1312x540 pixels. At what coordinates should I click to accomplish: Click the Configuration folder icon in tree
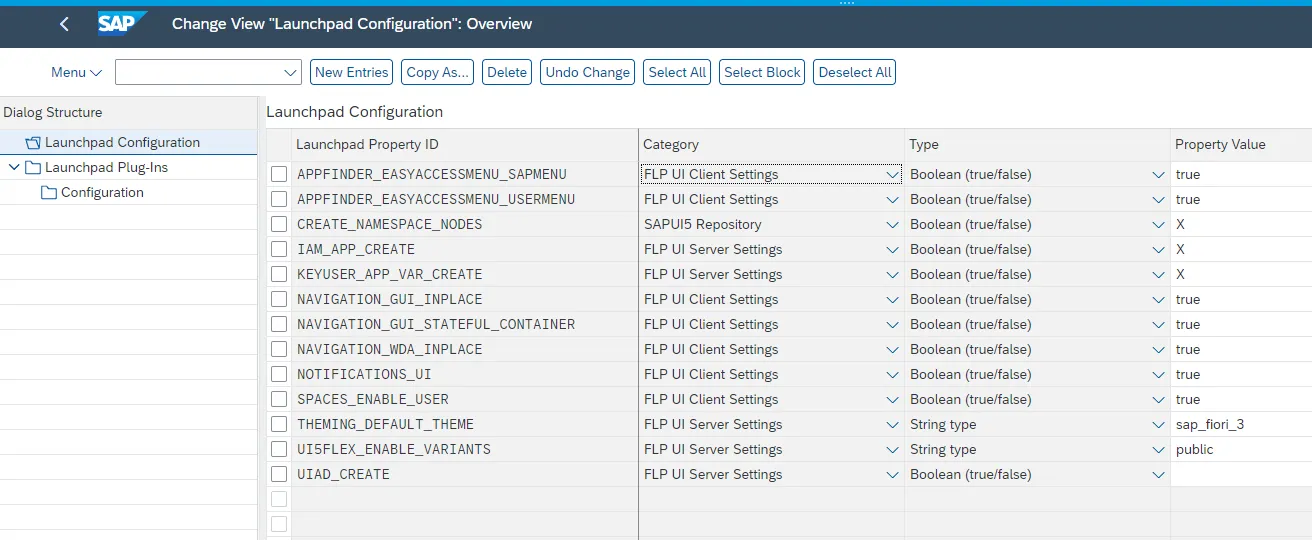click(x=49, y=193)
